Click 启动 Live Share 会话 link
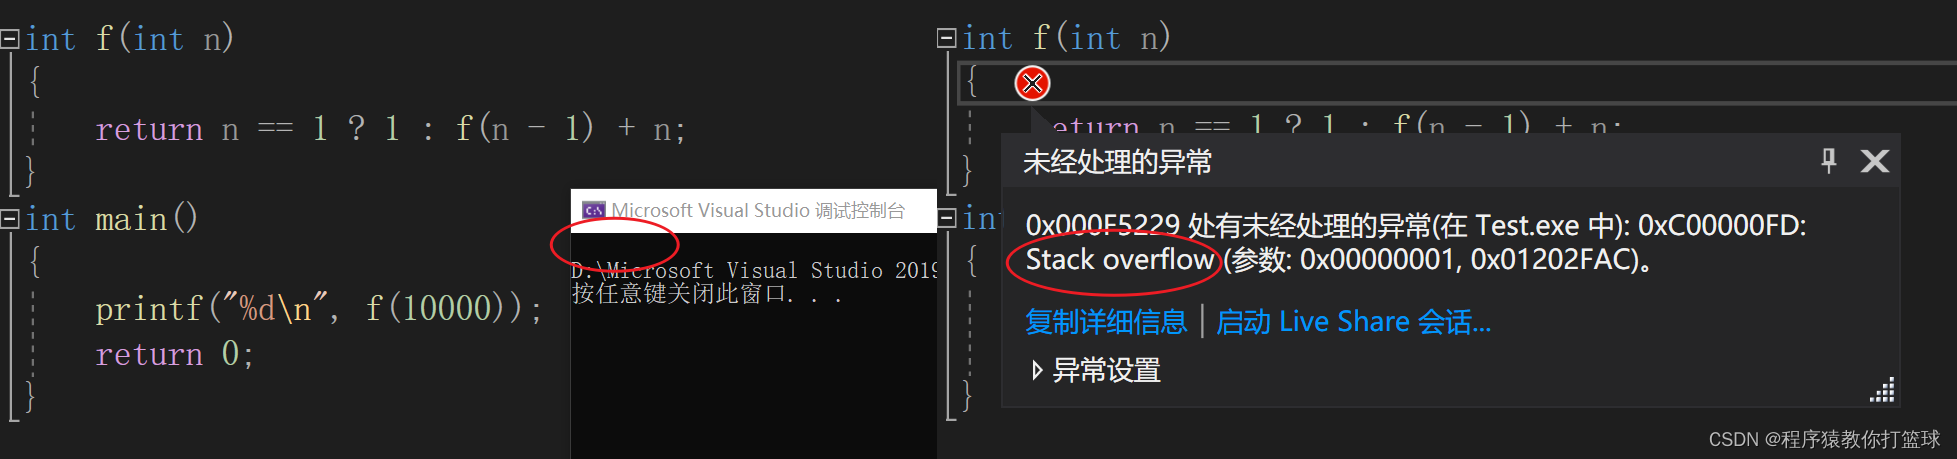Viewport: 1957px width, 459px height. tap(1353, 322)
